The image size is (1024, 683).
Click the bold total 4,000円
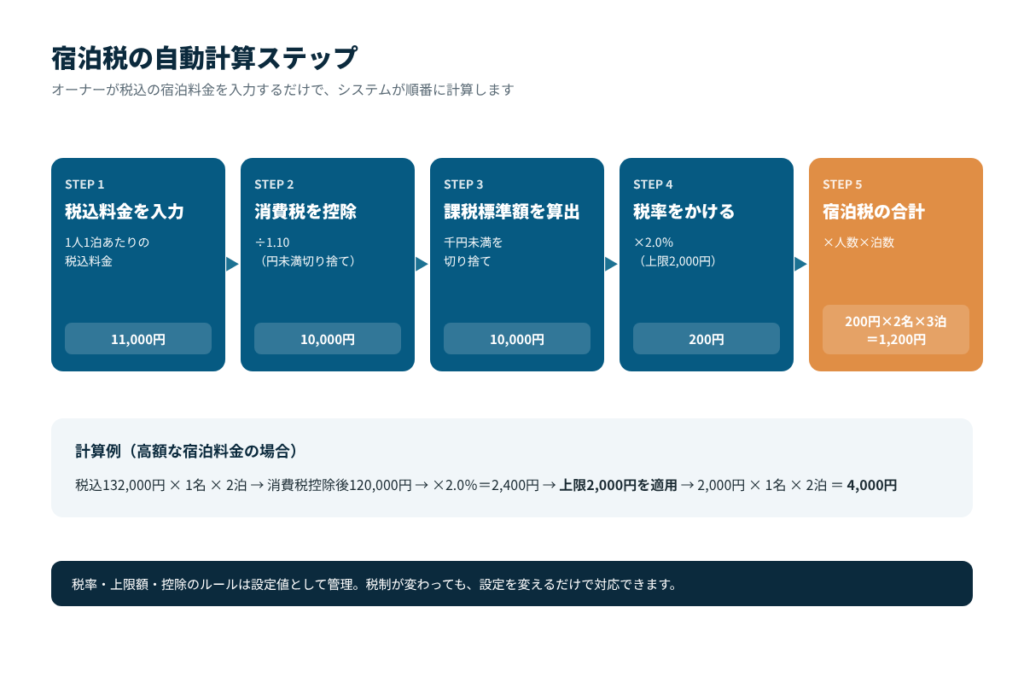[871, 485]
